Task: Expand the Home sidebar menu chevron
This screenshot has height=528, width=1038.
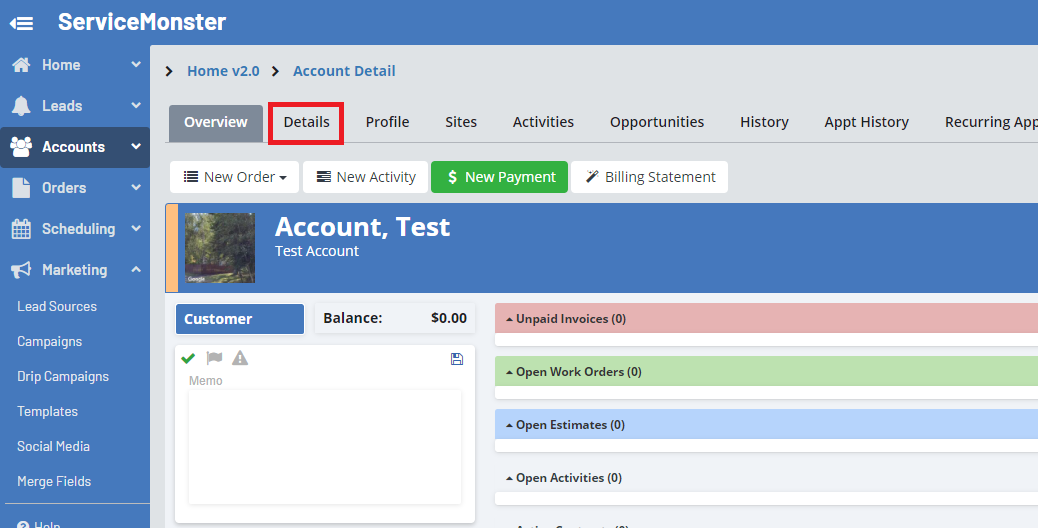Action: [136, 65]
